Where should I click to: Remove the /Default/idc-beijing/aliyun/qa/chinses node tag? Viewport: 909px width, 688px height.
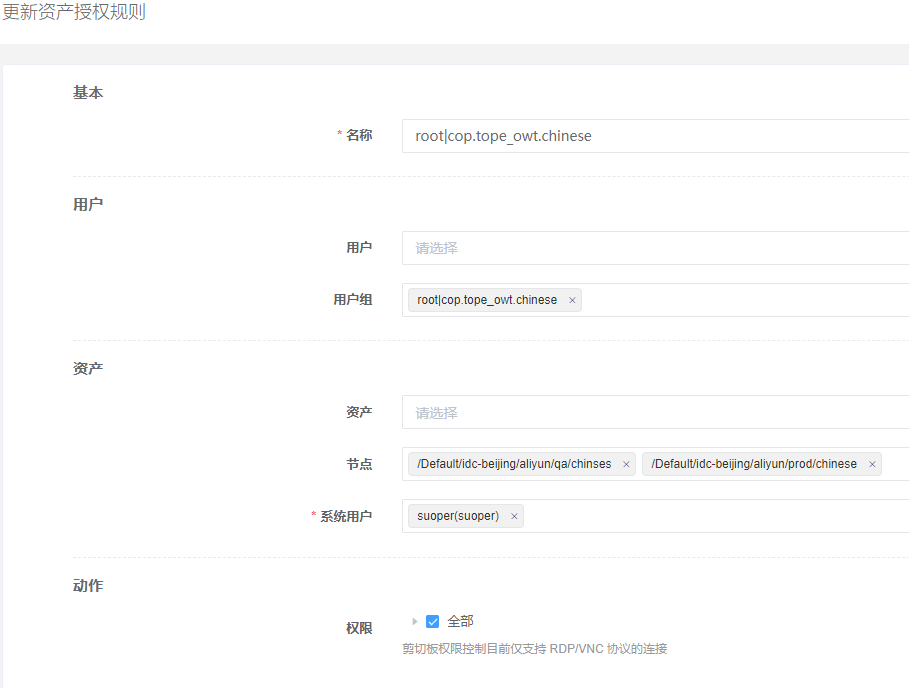[x=626, y=464]
